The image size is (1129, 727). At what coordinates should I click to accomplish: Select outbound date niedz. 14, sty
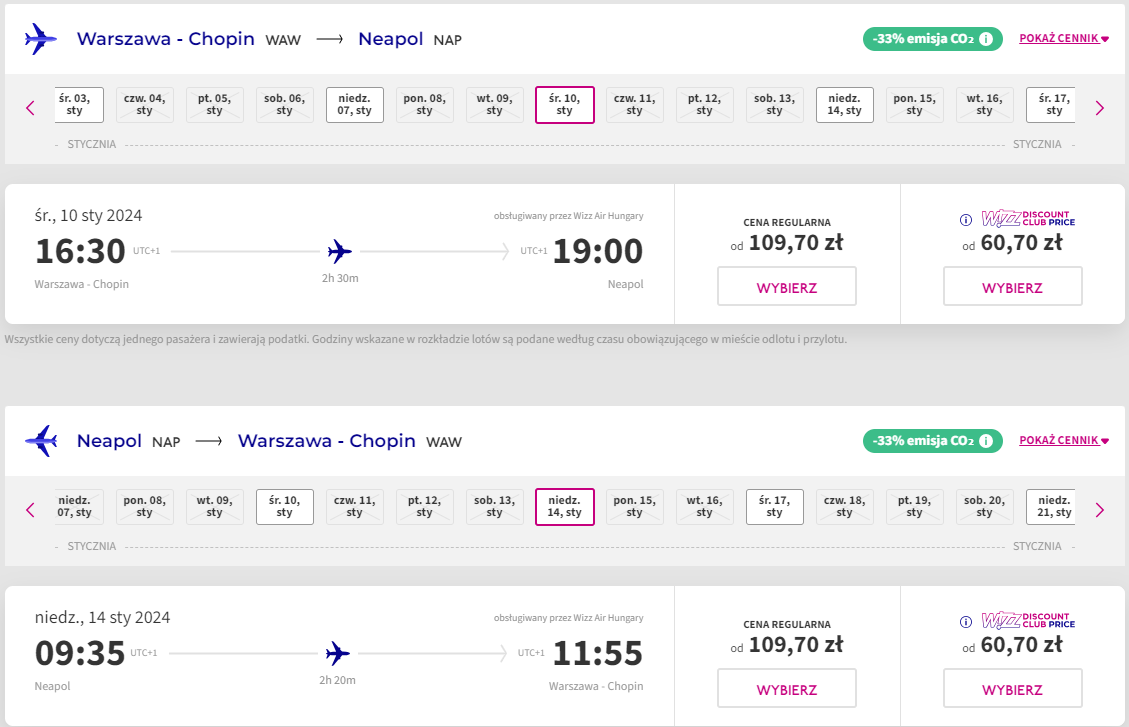pos(845,105)
